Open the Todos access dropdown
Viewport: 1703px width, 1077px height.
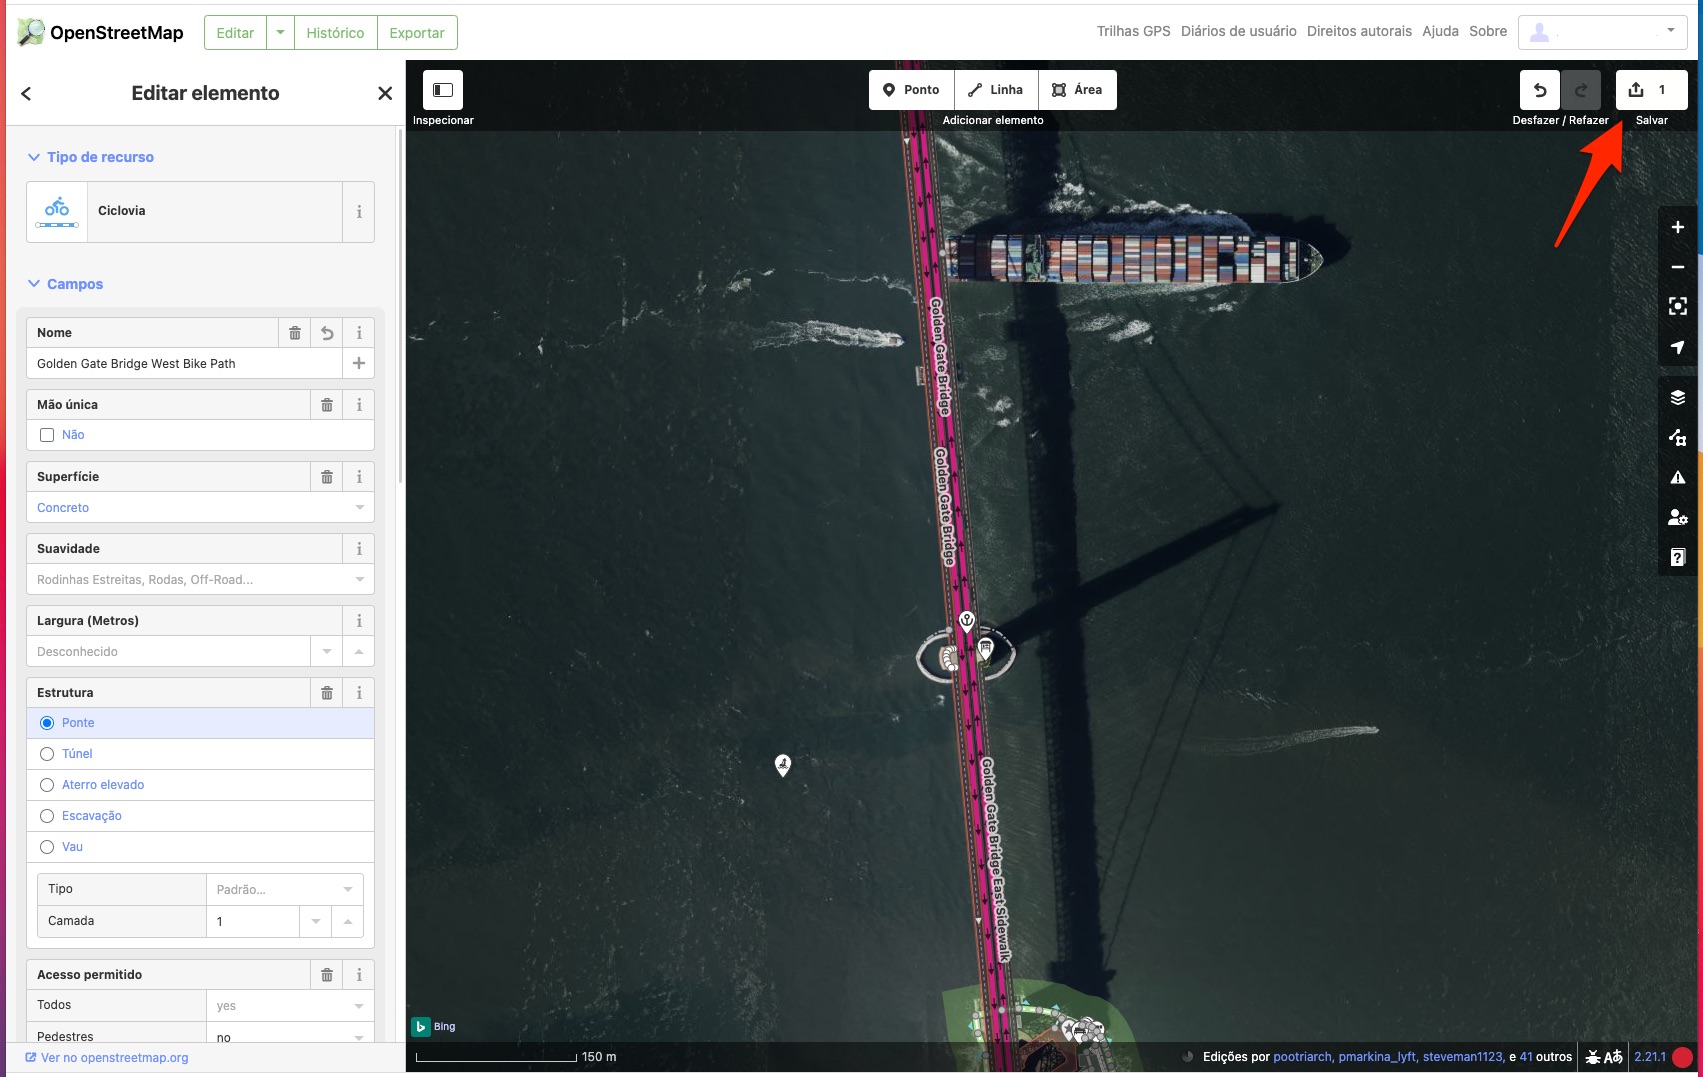(290, 1005)
